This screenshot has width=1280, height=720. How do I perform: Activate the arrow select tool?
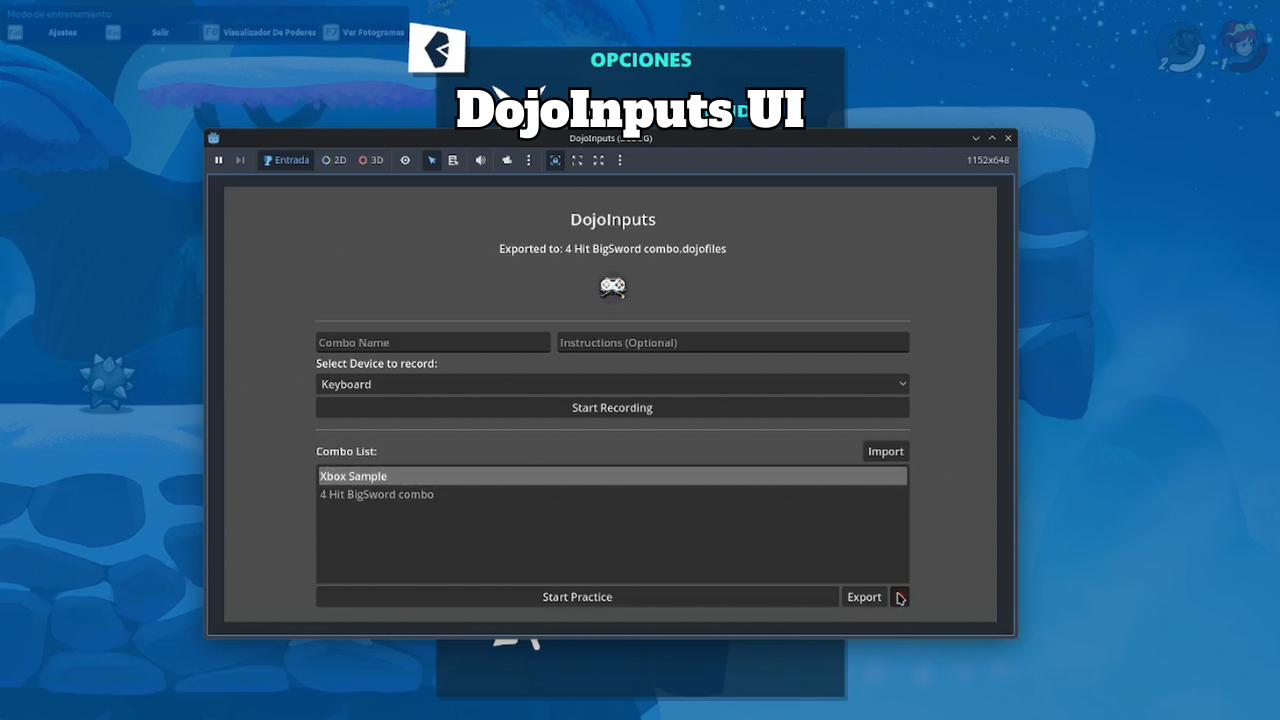click(x=432, y=160)
